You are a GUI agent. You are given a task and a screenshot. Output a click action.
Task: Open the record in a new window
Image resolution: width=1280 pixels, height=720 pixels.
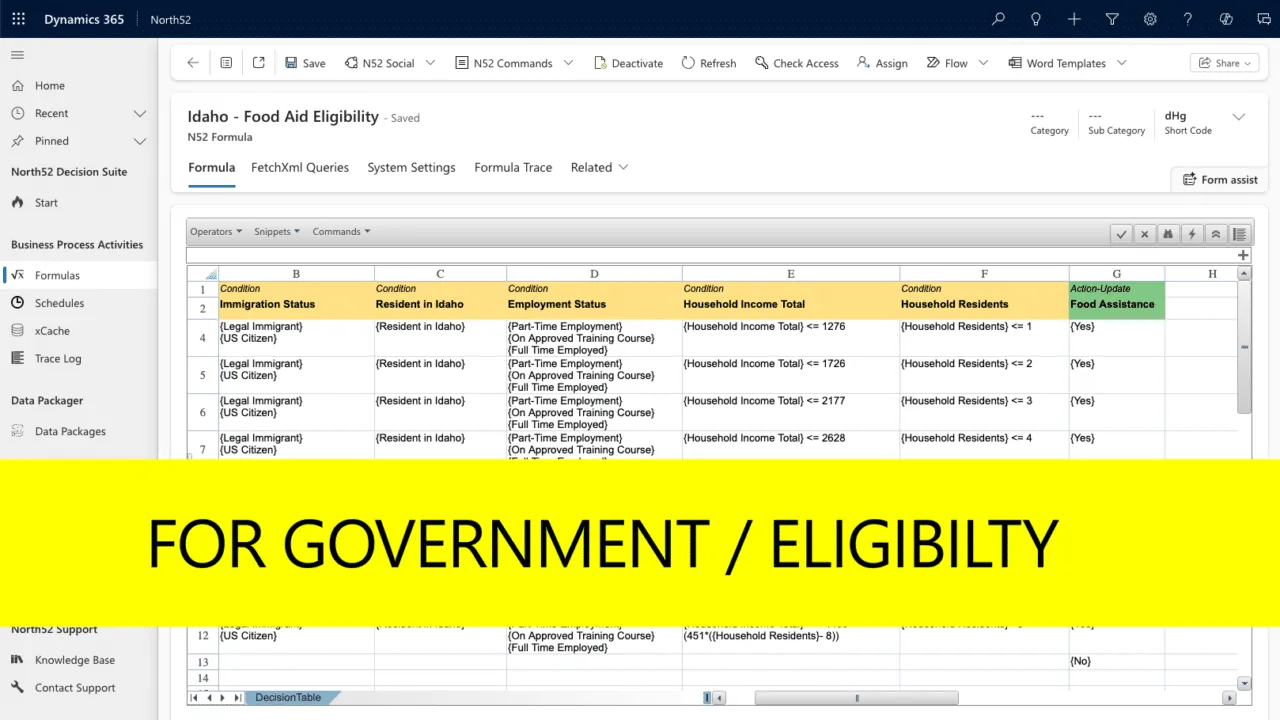[258, 63]
